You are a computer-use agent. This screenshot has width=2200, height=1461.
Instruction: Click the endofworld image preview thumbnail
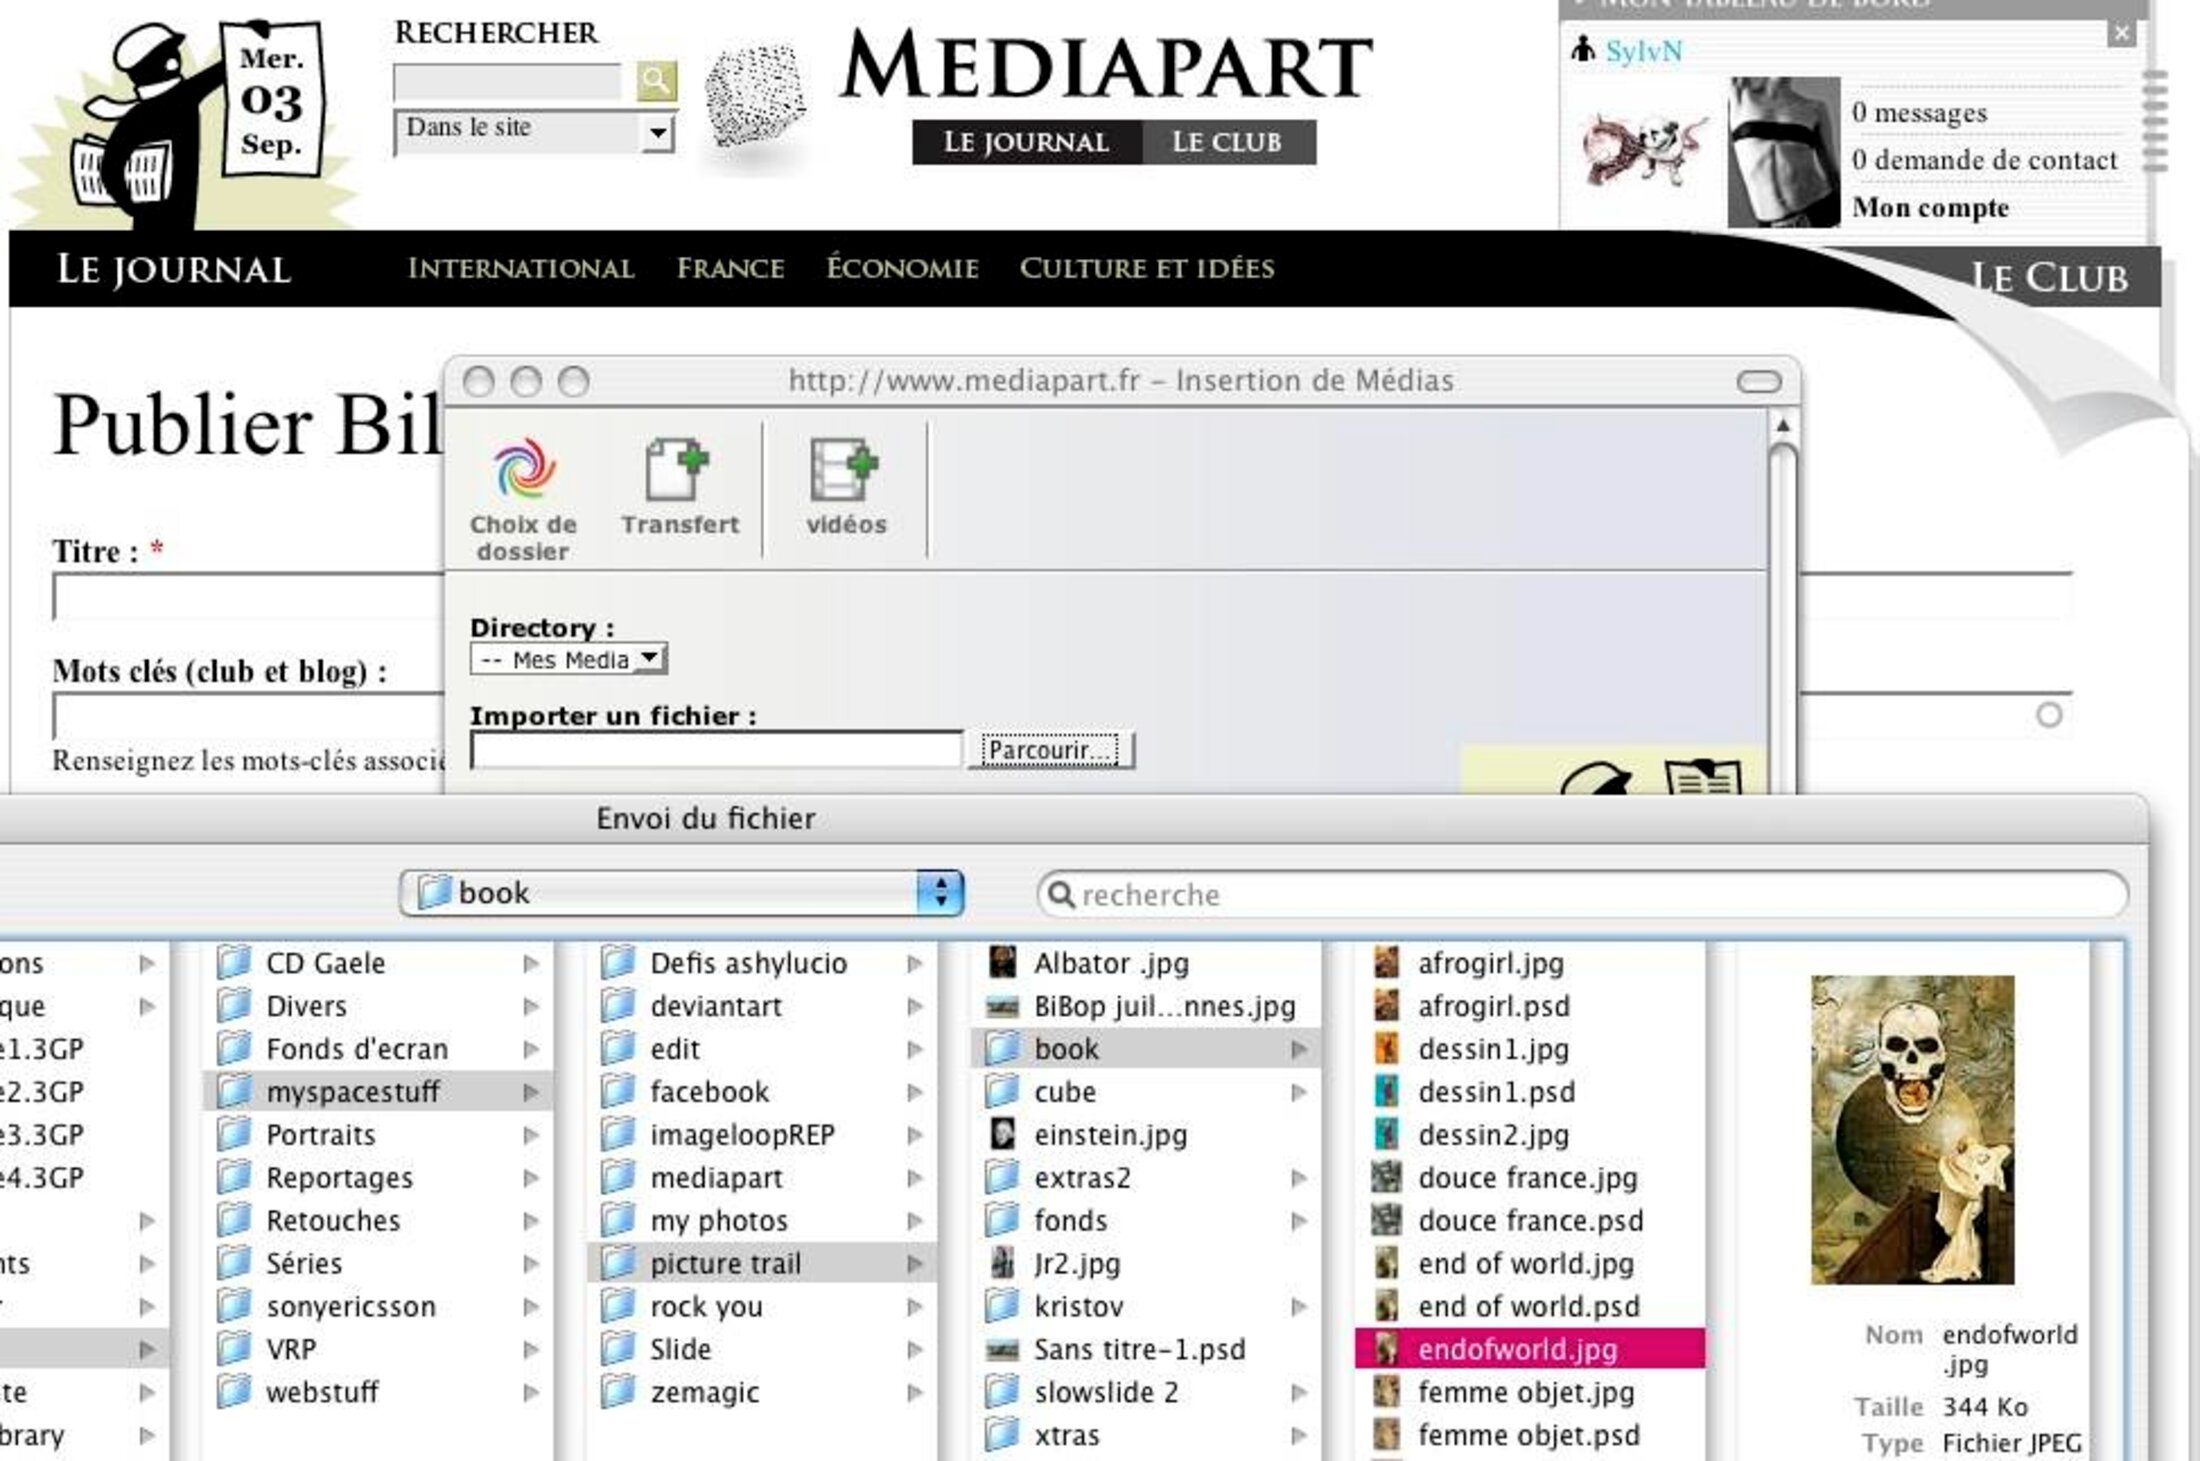(x=1911, y=1129)
